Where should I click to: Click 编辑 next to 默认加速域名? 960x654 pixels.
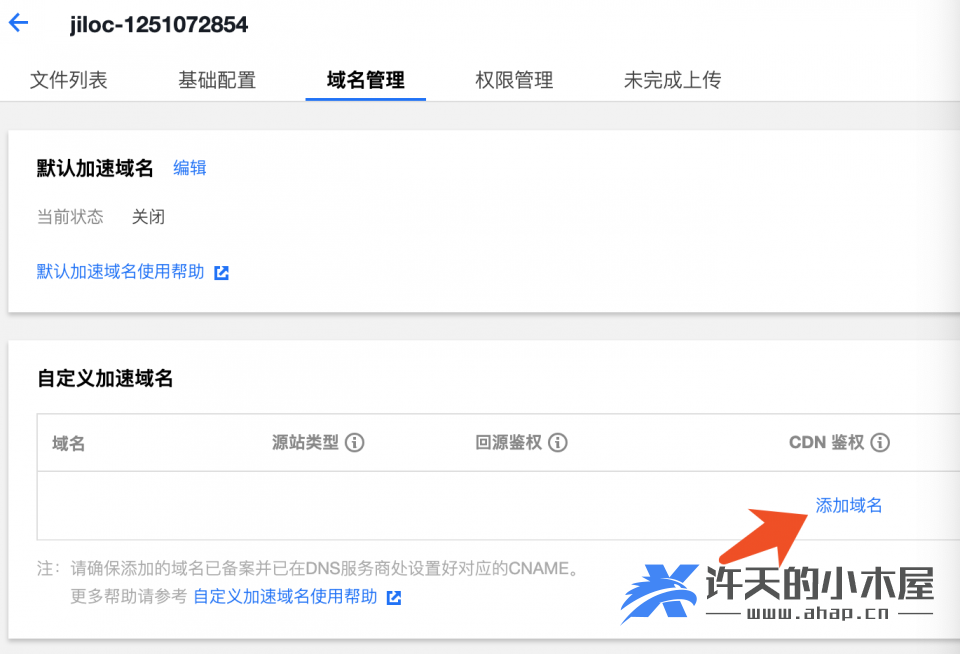pos(190,167)
